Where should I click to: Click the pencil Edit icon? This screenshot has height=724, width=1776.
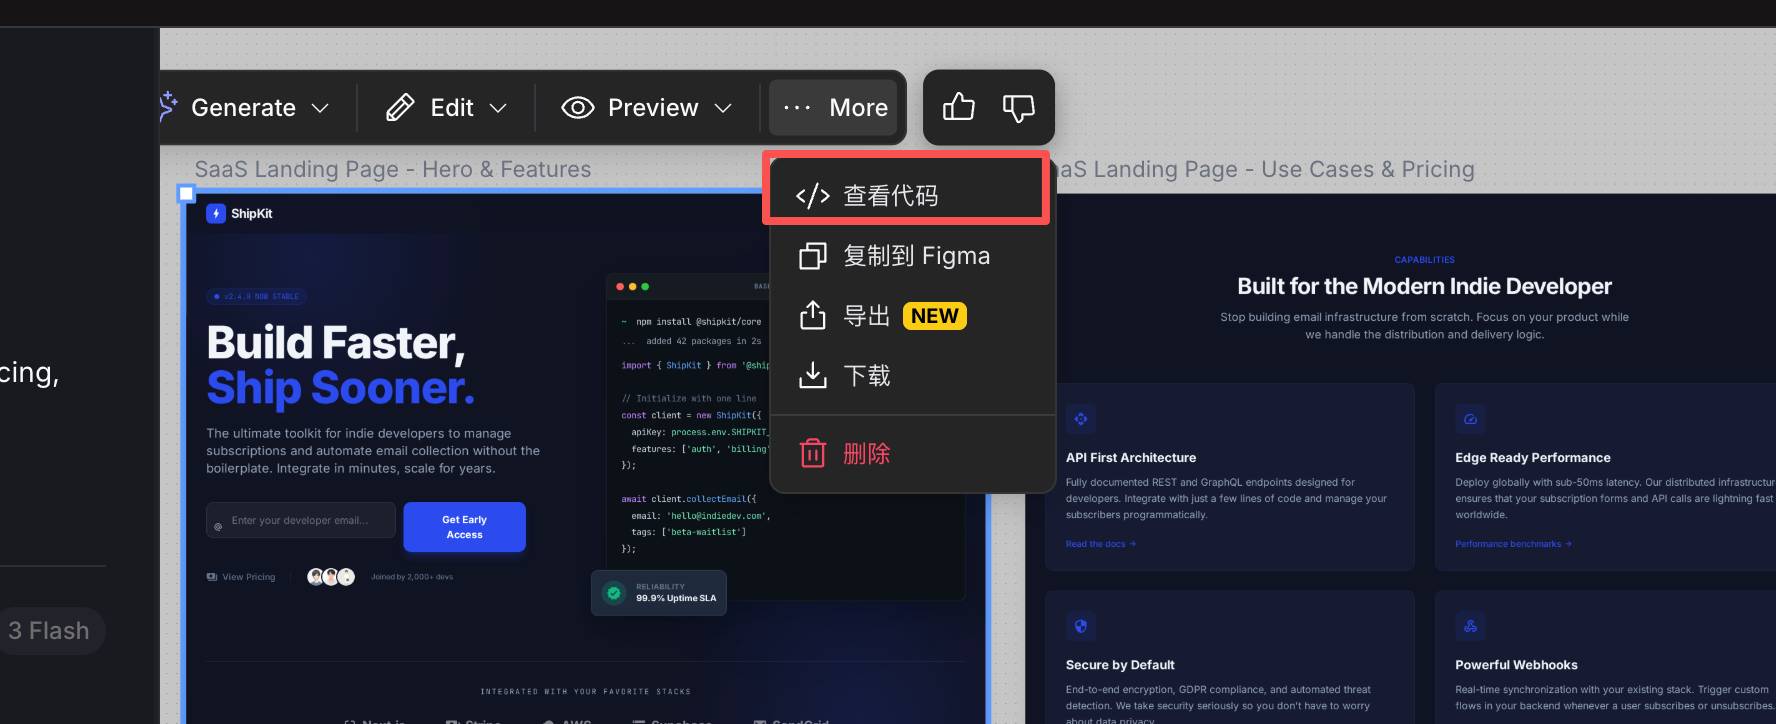click(x=400, y=107)
